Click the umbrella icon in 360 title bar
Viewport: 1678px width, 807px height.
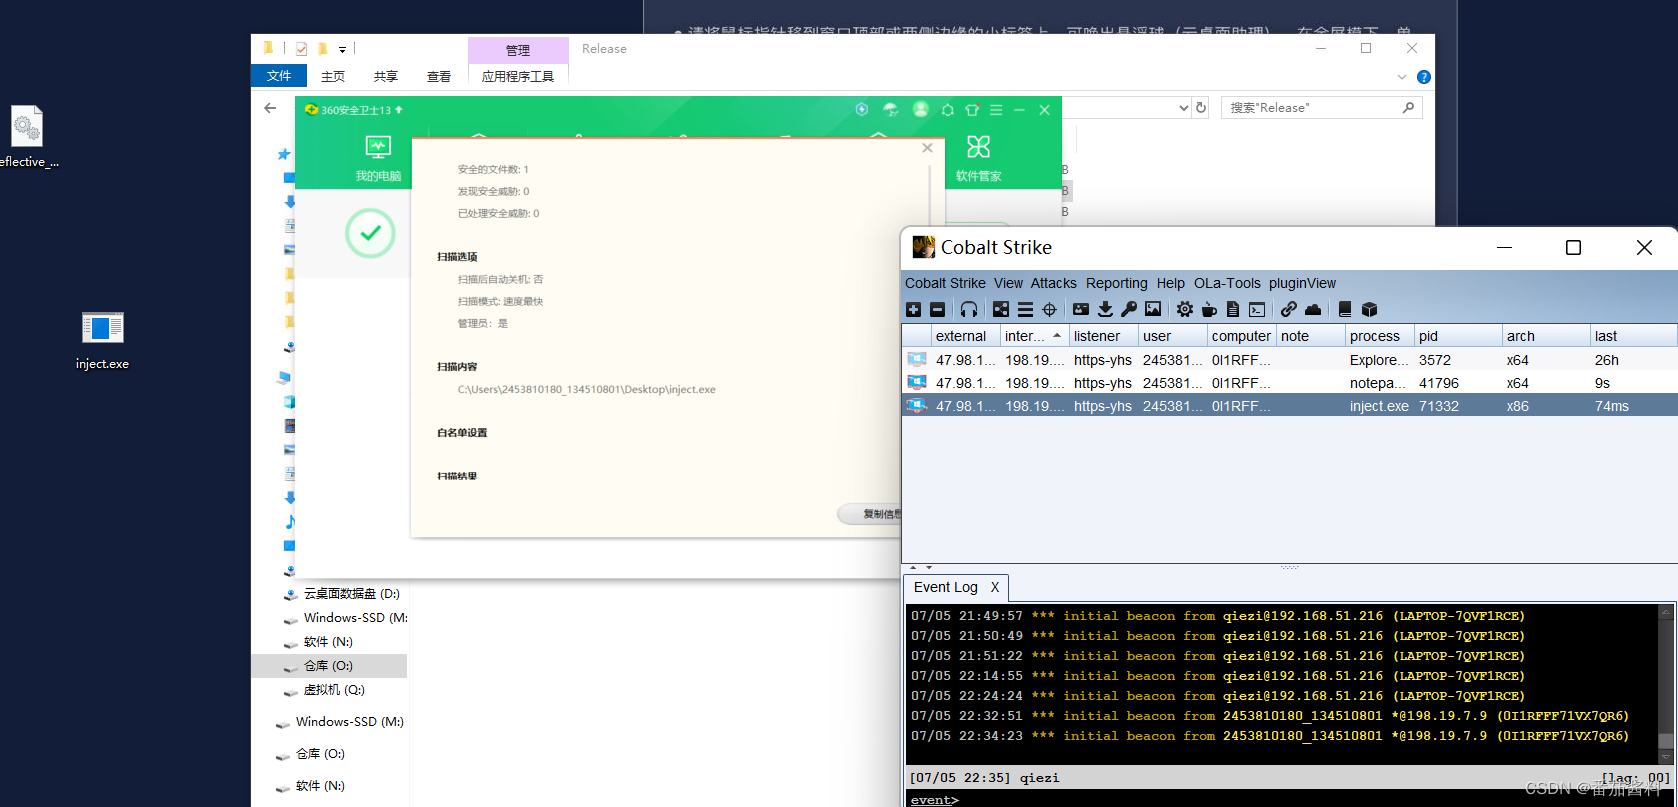890,109
